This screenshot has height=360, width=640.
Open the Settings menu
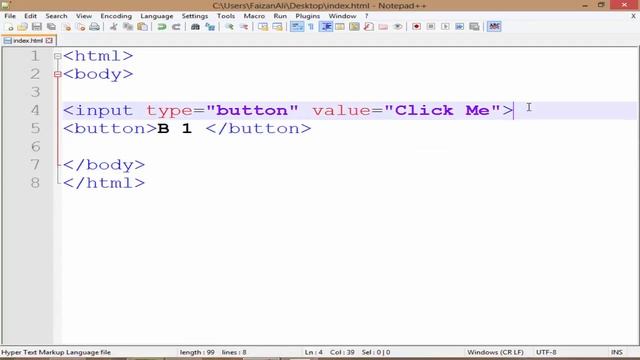(195, 16)
